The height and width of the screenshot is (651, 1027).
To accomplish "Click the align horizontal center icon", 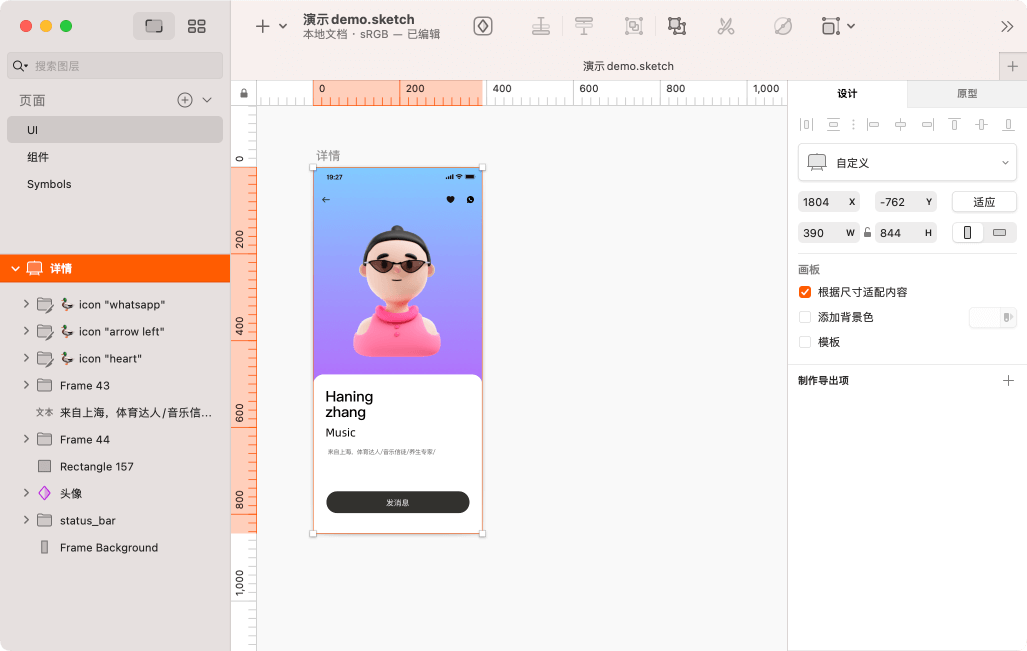I will coord(900,124).
